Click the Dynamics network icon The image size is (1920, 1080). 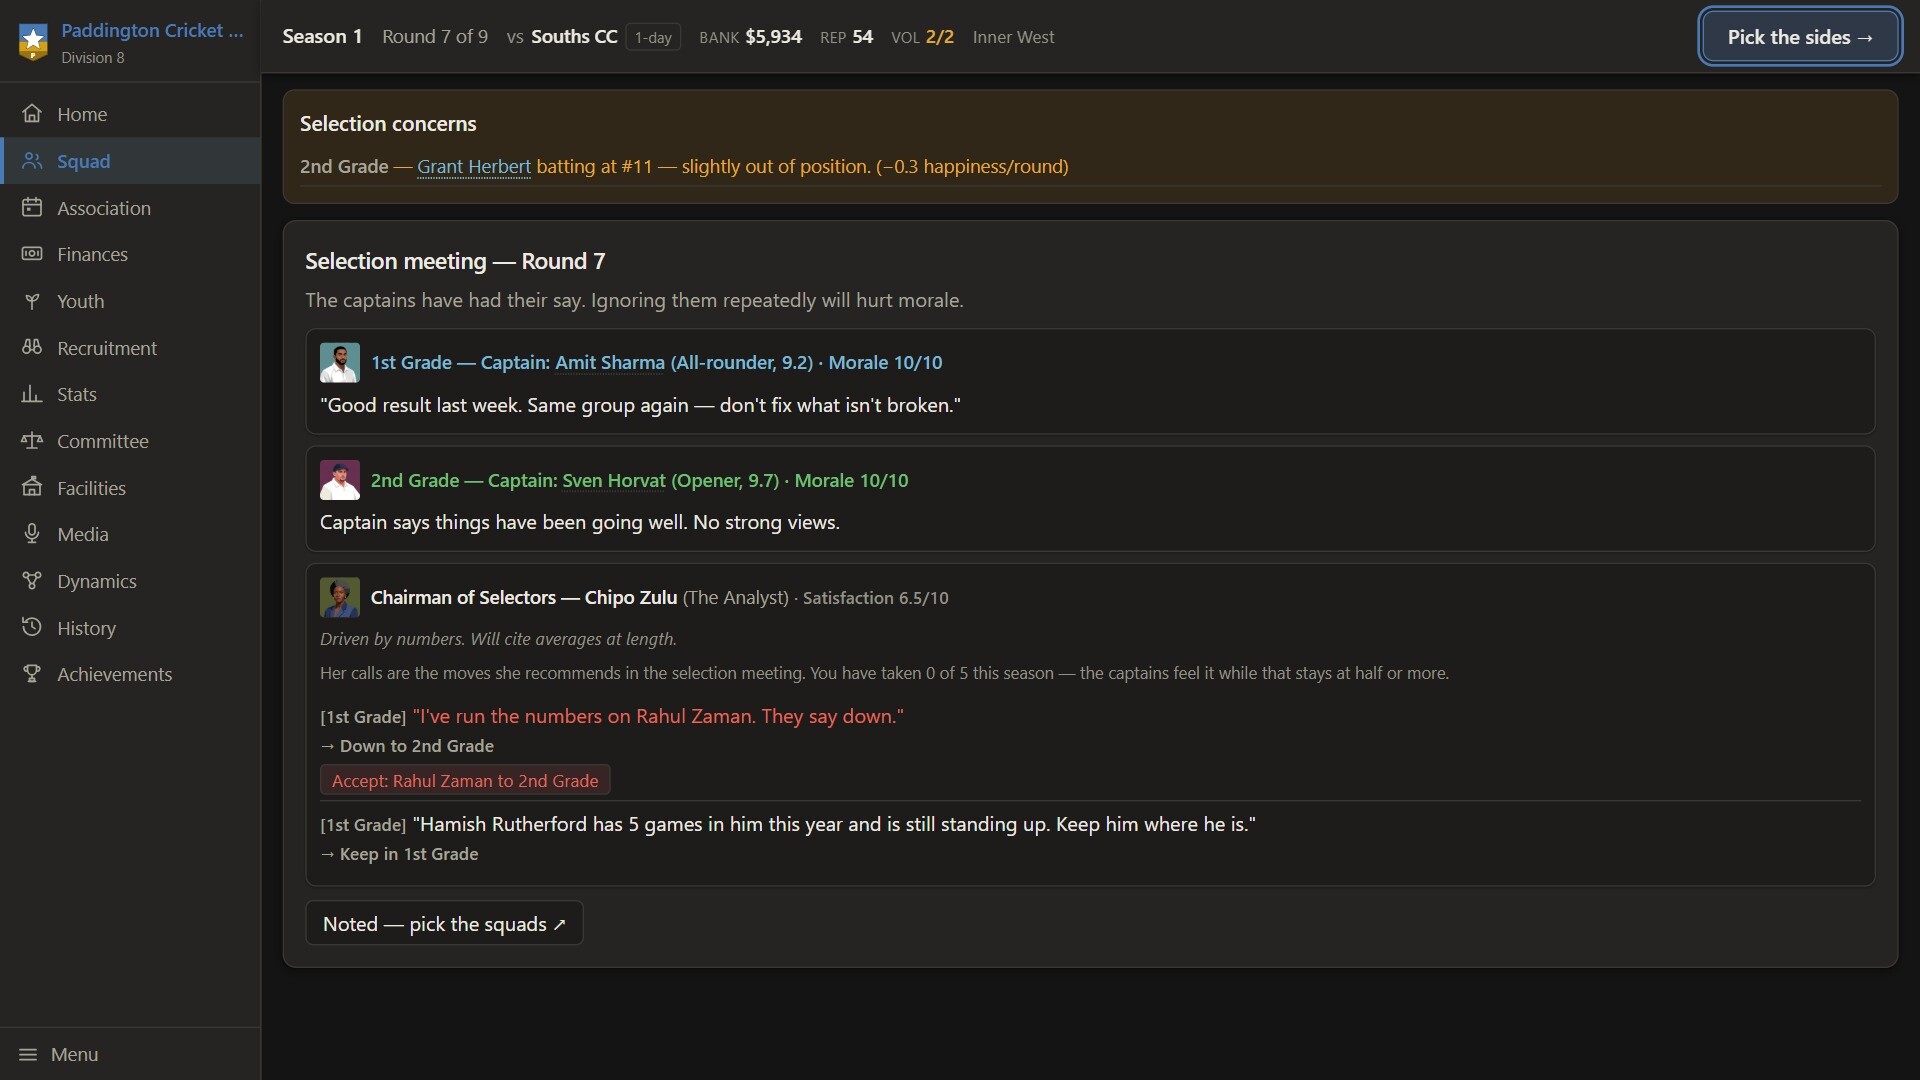tap(32, 581)
